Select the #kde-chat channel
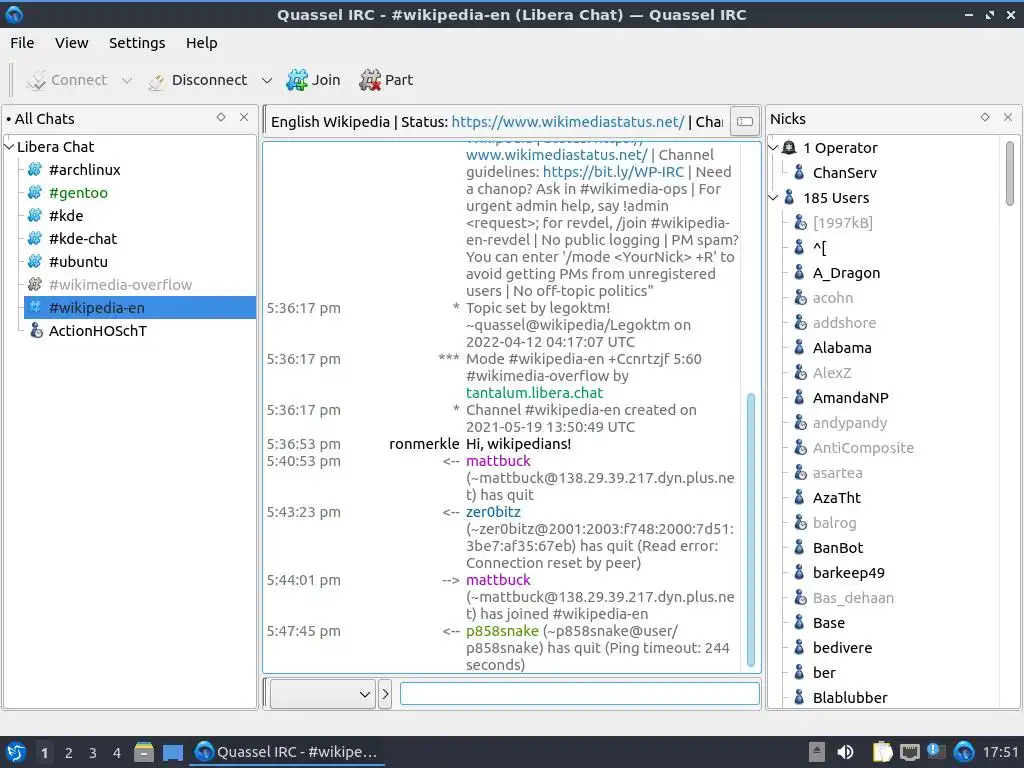This screenshot has width=1024, height=768. point(83,239)
